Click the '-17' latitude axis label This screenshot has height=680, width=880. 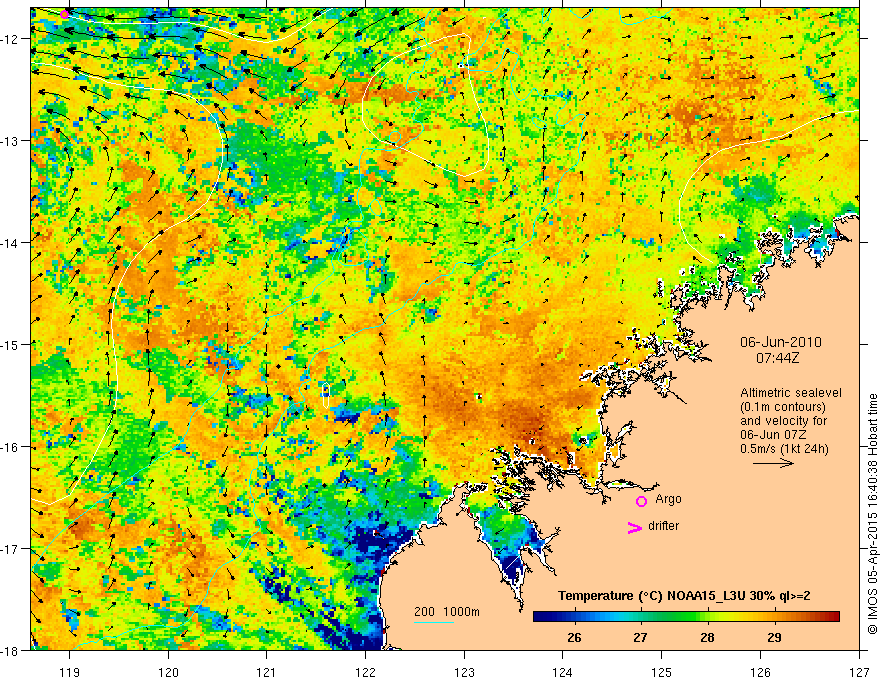(12, 549)
